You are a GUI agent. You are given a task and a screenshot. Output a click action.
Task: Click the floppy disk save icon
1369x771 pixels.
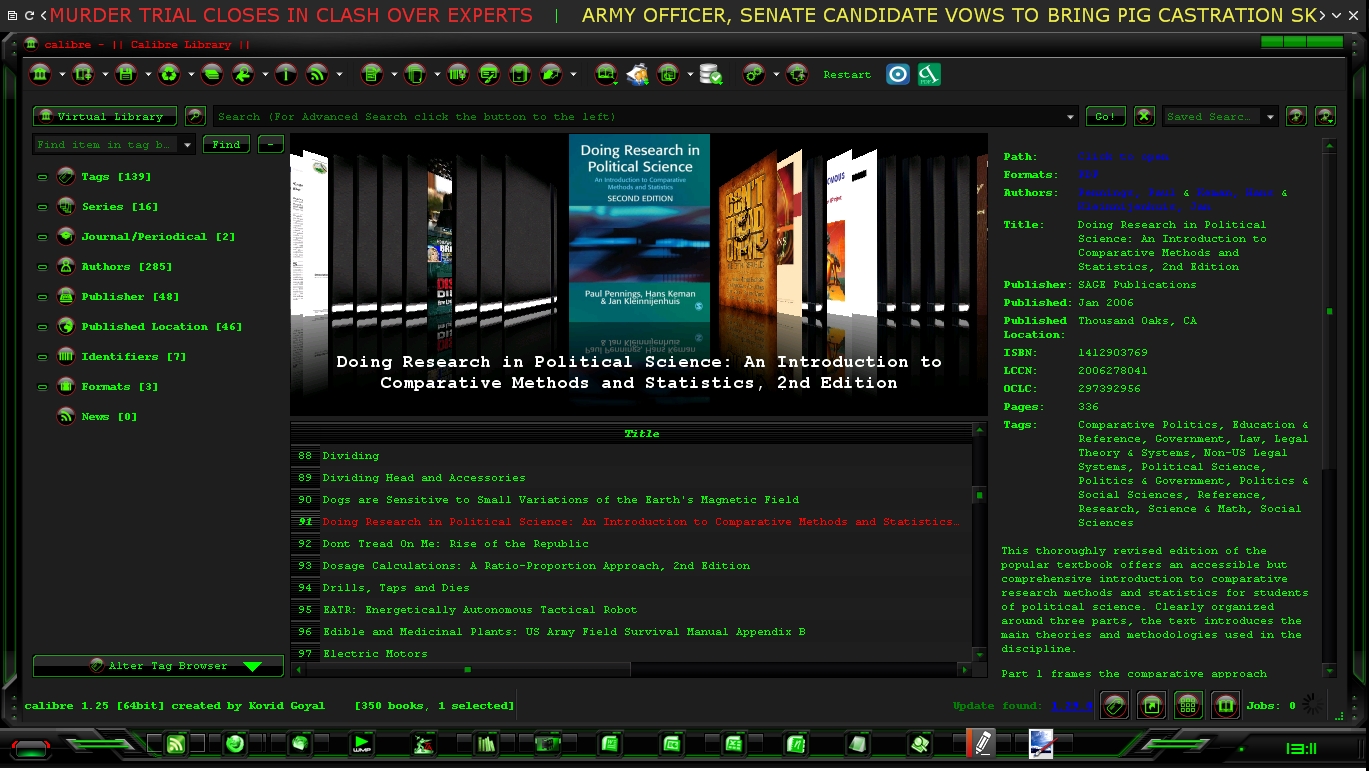click(x=126, y=74)
